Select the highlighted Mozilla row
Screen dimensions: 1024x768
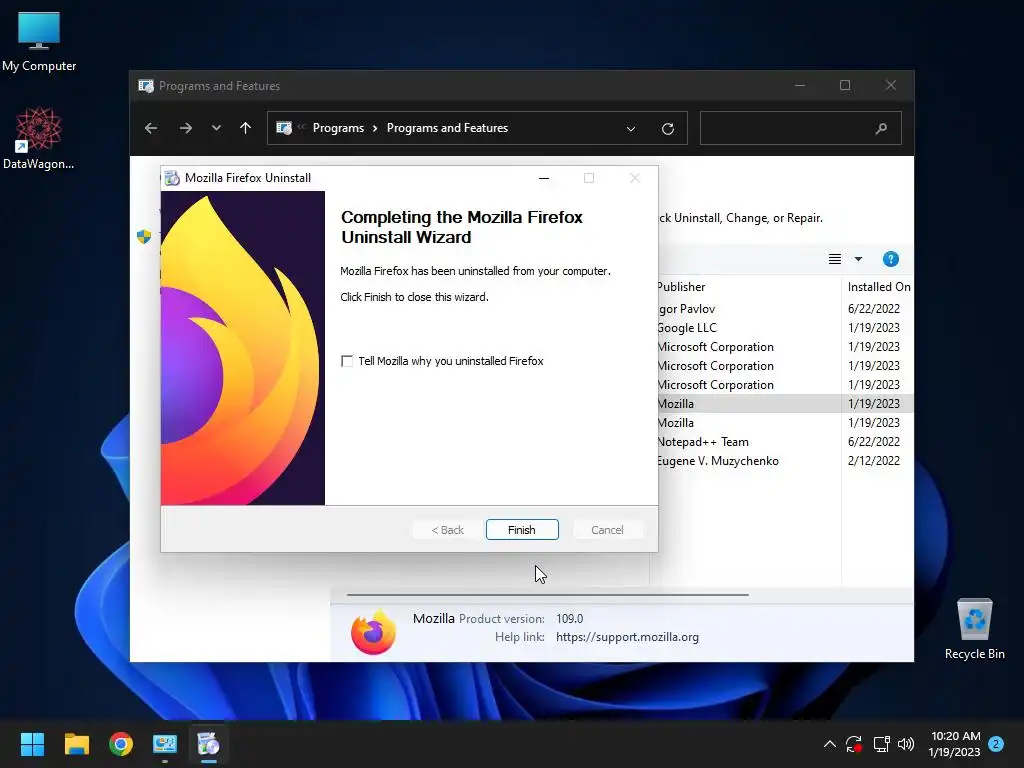coord(784,404)
